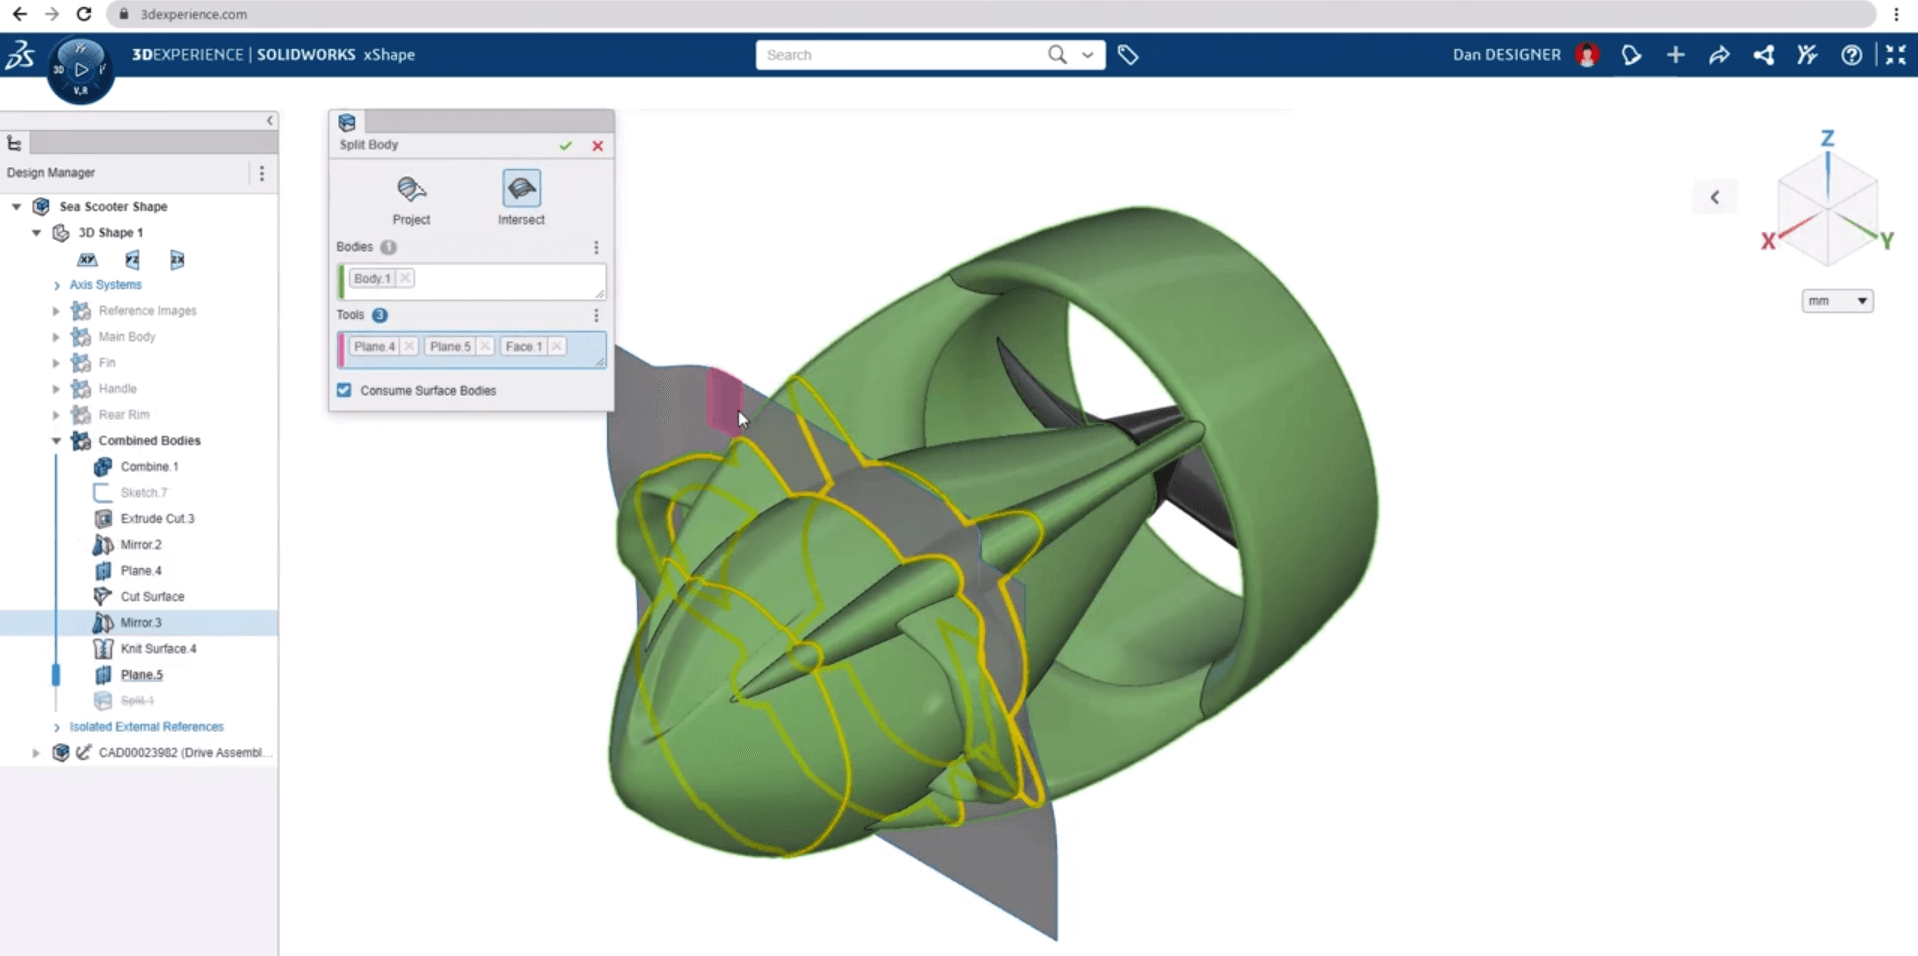Toggle Consume Surface Bodies checkbox
The width and height of the screenshot is (1918, 956).
pyautogui.click(x=344, y=390)
